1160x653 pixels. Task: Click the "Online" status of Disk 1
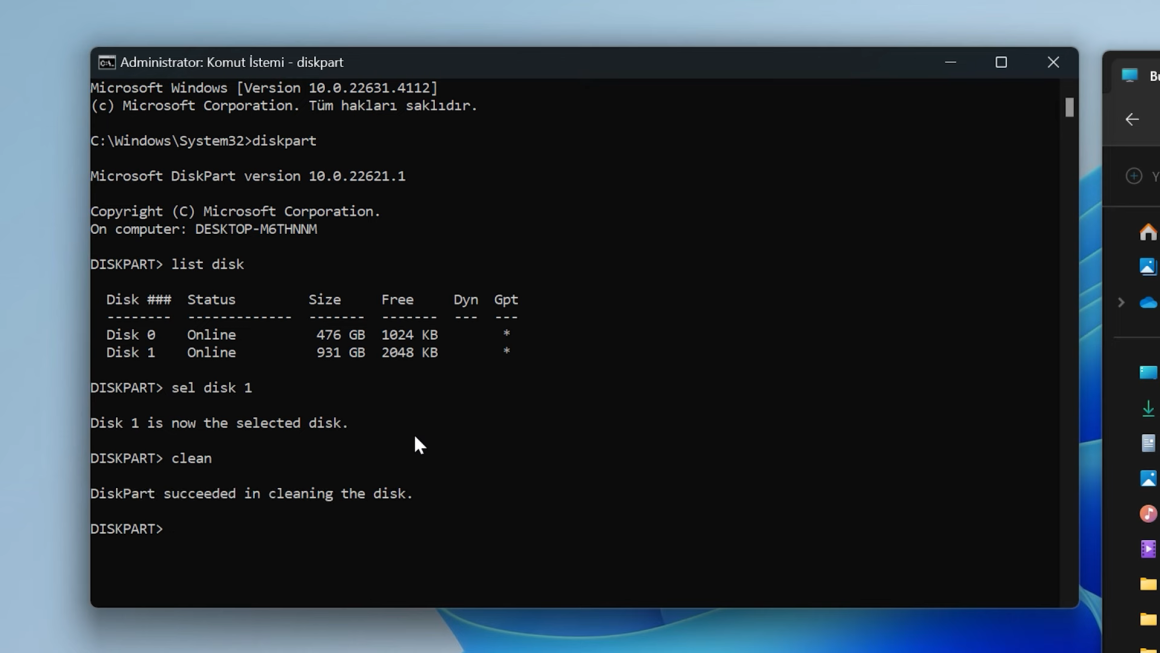tap(211, 353)
